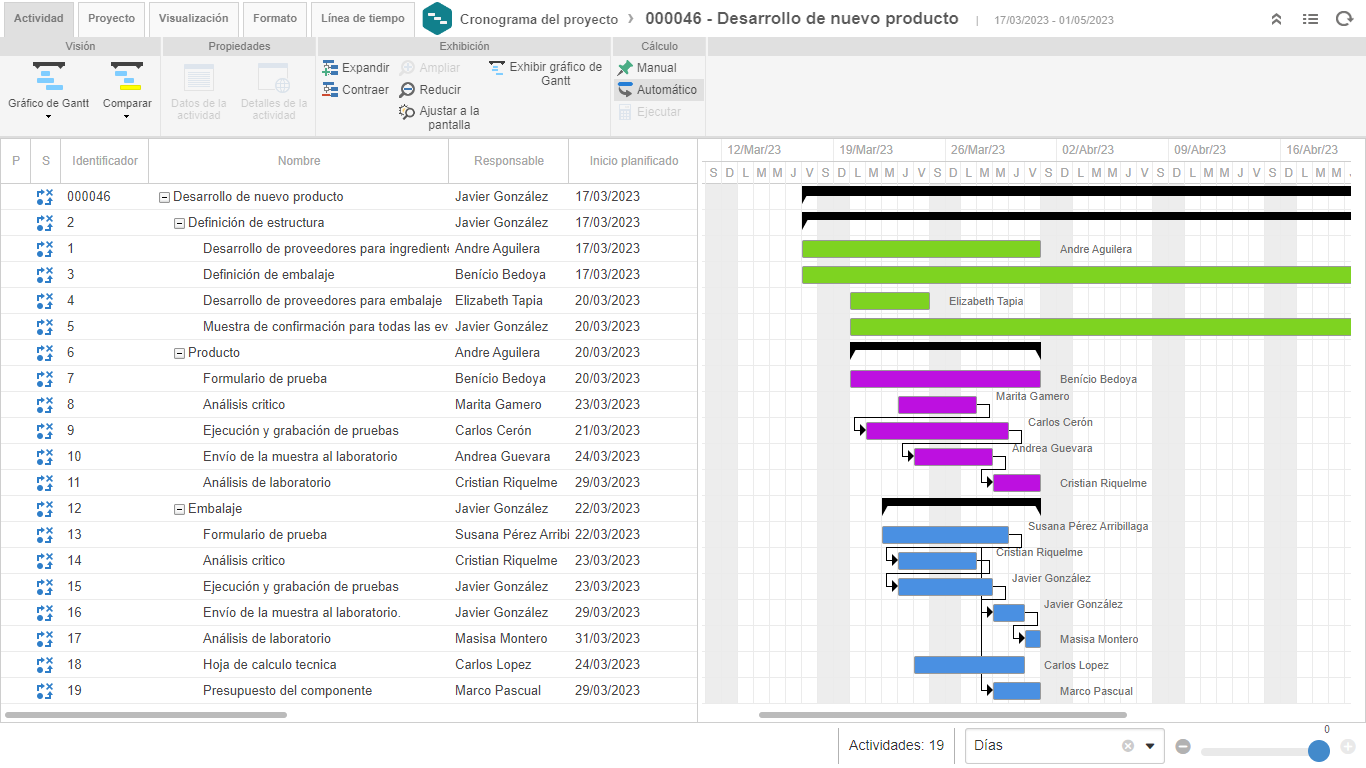This screenshot has height=768, width=1366.
Task: Collapse the Definición de estructura group
Action: click(x=180, y=223)
